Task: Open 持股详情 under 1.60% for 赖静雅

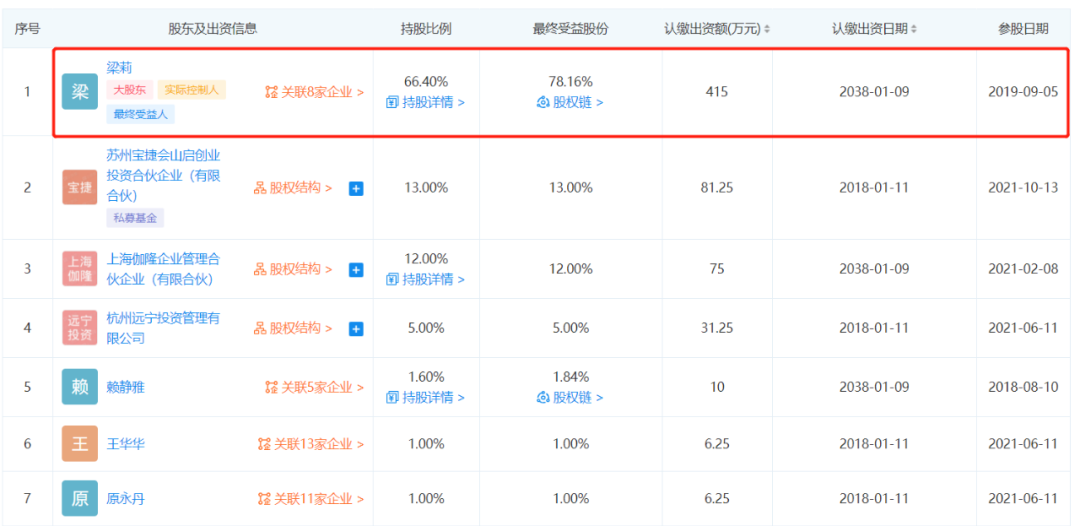Action: point(426,397)
